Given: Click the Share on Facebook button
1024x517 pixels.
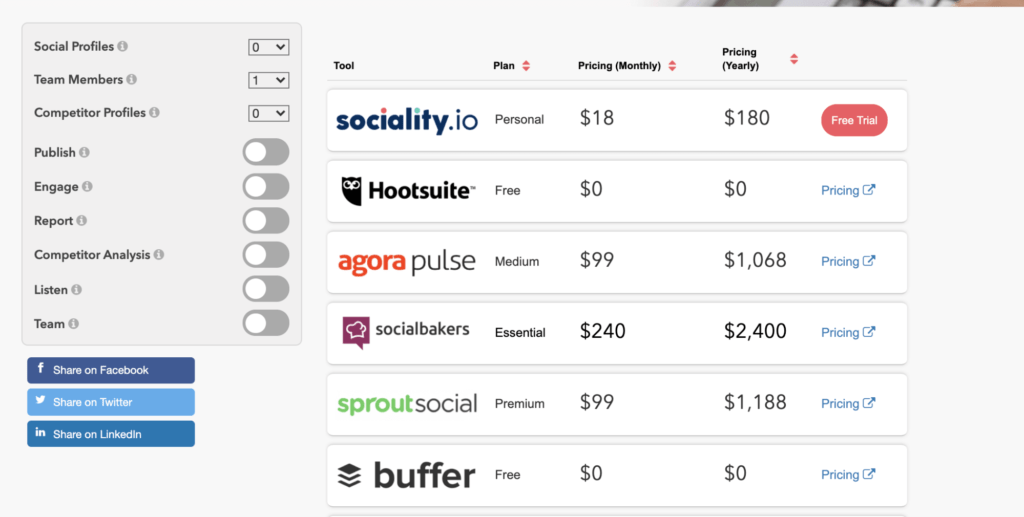Looking at the screenshot, I should click(x=111, y=370).
